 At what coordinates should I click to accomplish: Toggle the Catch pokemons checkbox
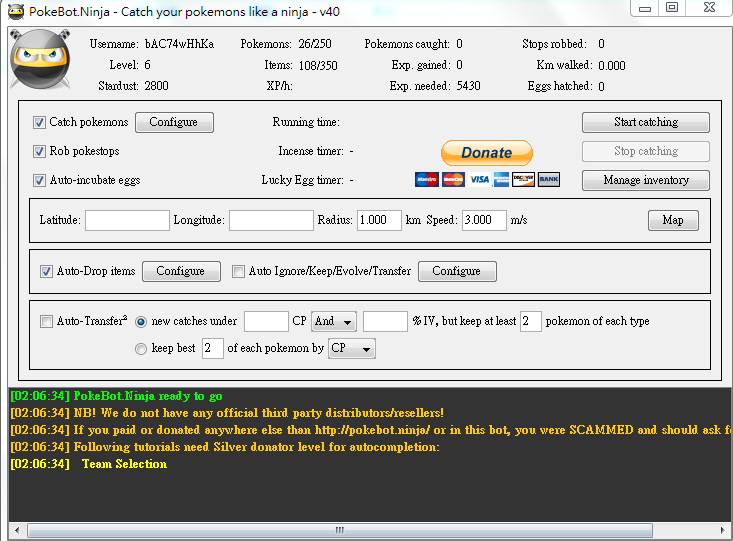click(x=39, y=123)
